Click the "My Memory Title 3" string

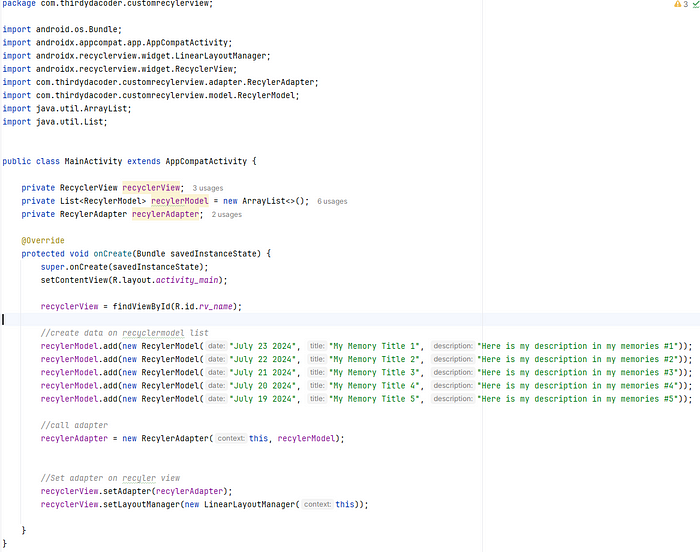[375, 372]
